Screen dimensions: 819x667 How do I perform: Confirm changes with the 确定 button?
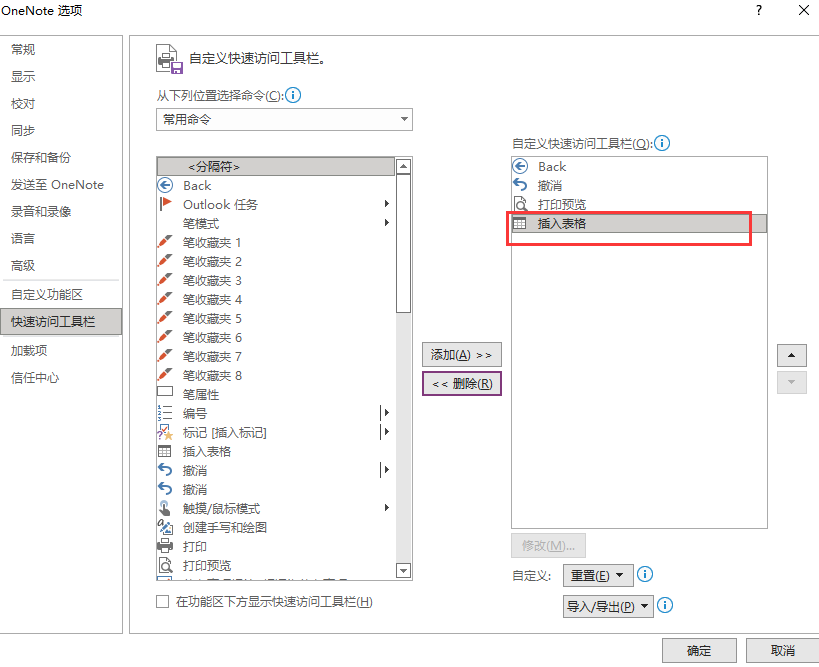point(698,650)
